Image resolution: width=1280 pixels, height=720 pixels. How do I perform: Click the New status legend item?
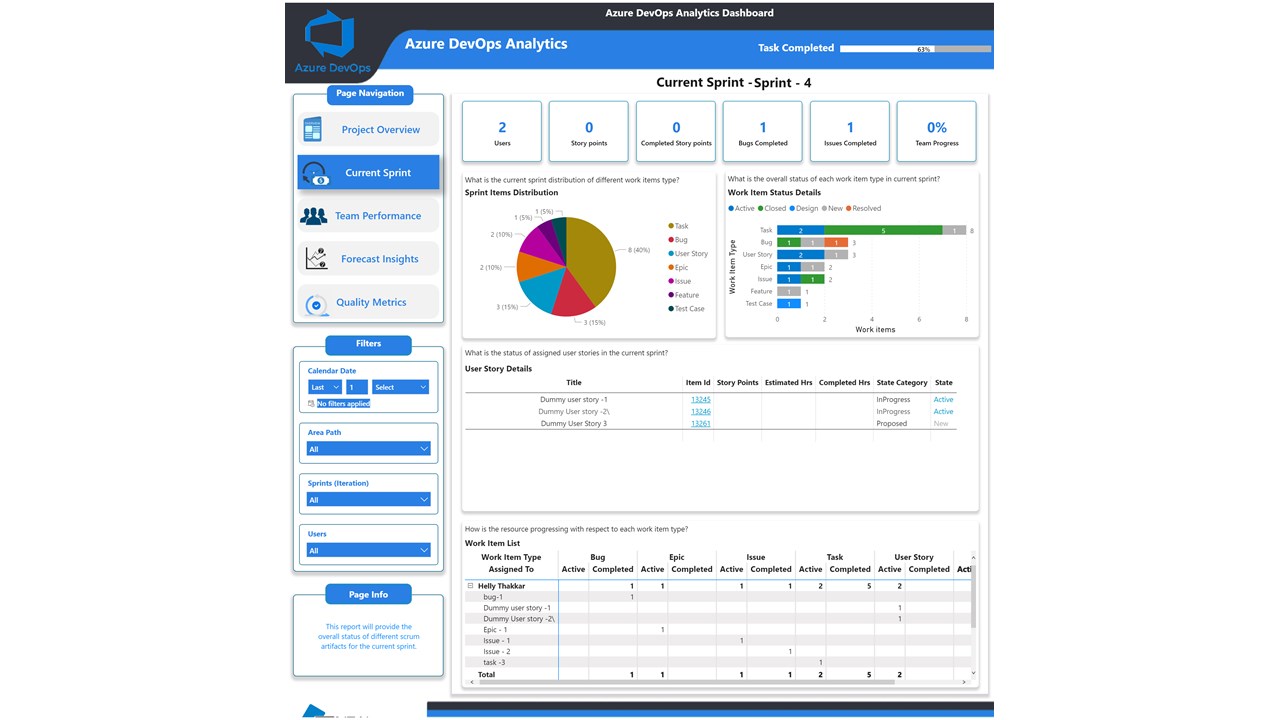click(833, 208)
